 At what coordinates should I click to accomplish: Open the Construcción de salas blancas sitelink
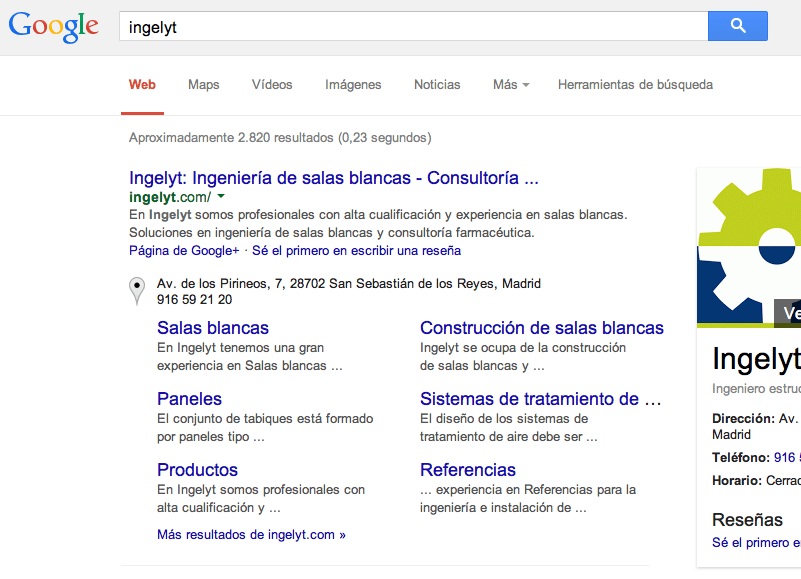(541, 328)
